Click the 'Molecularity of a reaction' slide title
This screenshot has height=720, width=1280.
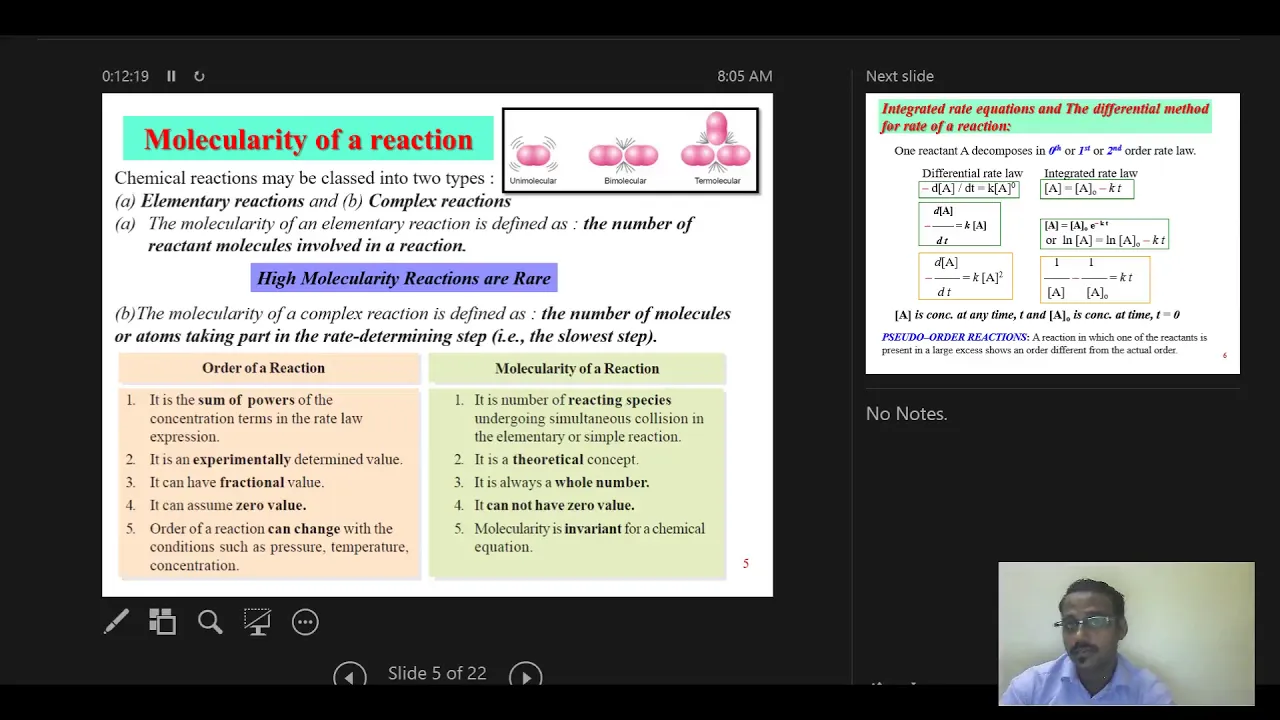tap(308, 139)
